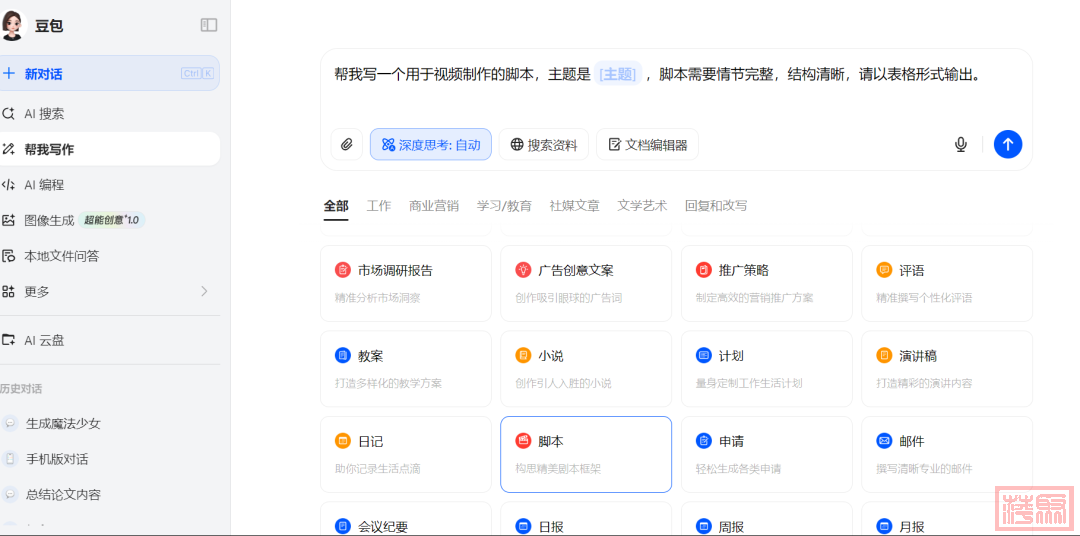
Task: Click the 本地文件问答 document icon
Action: click(x=8, y=256)
